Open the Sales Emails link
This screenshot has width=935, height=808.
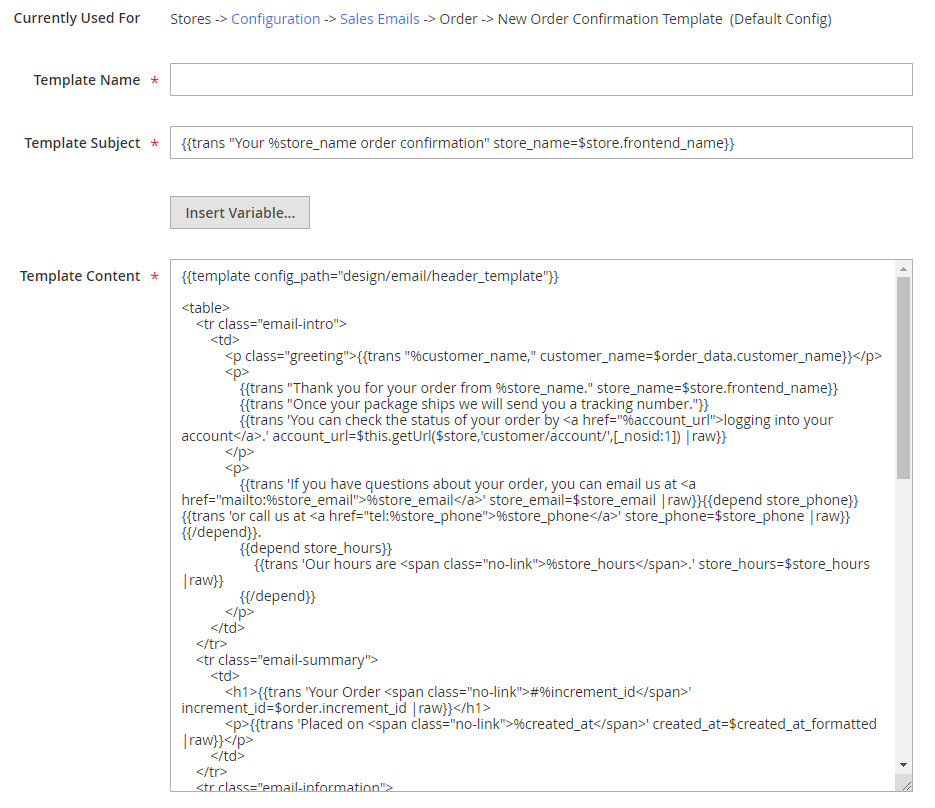tap(380, 19)
